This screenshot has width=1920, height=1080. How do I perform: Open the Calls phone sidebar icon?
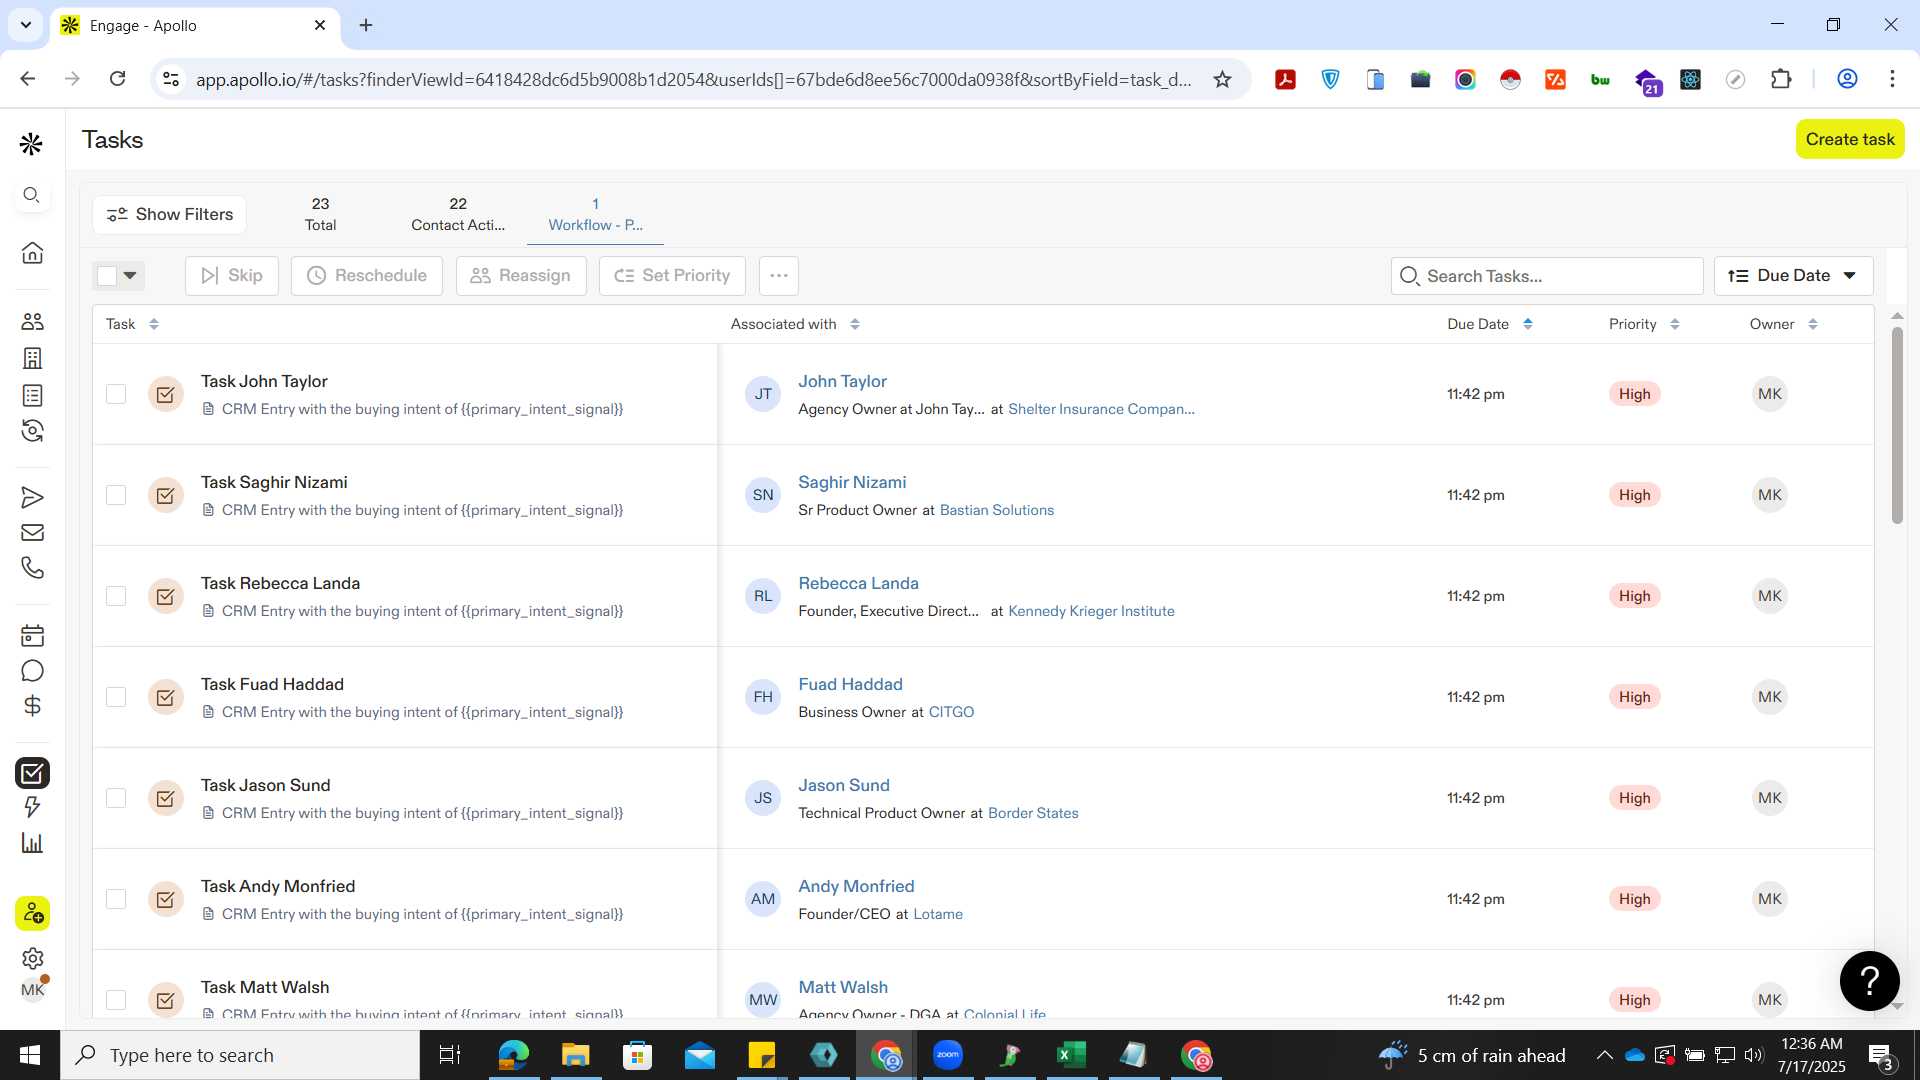coord(32,568)
